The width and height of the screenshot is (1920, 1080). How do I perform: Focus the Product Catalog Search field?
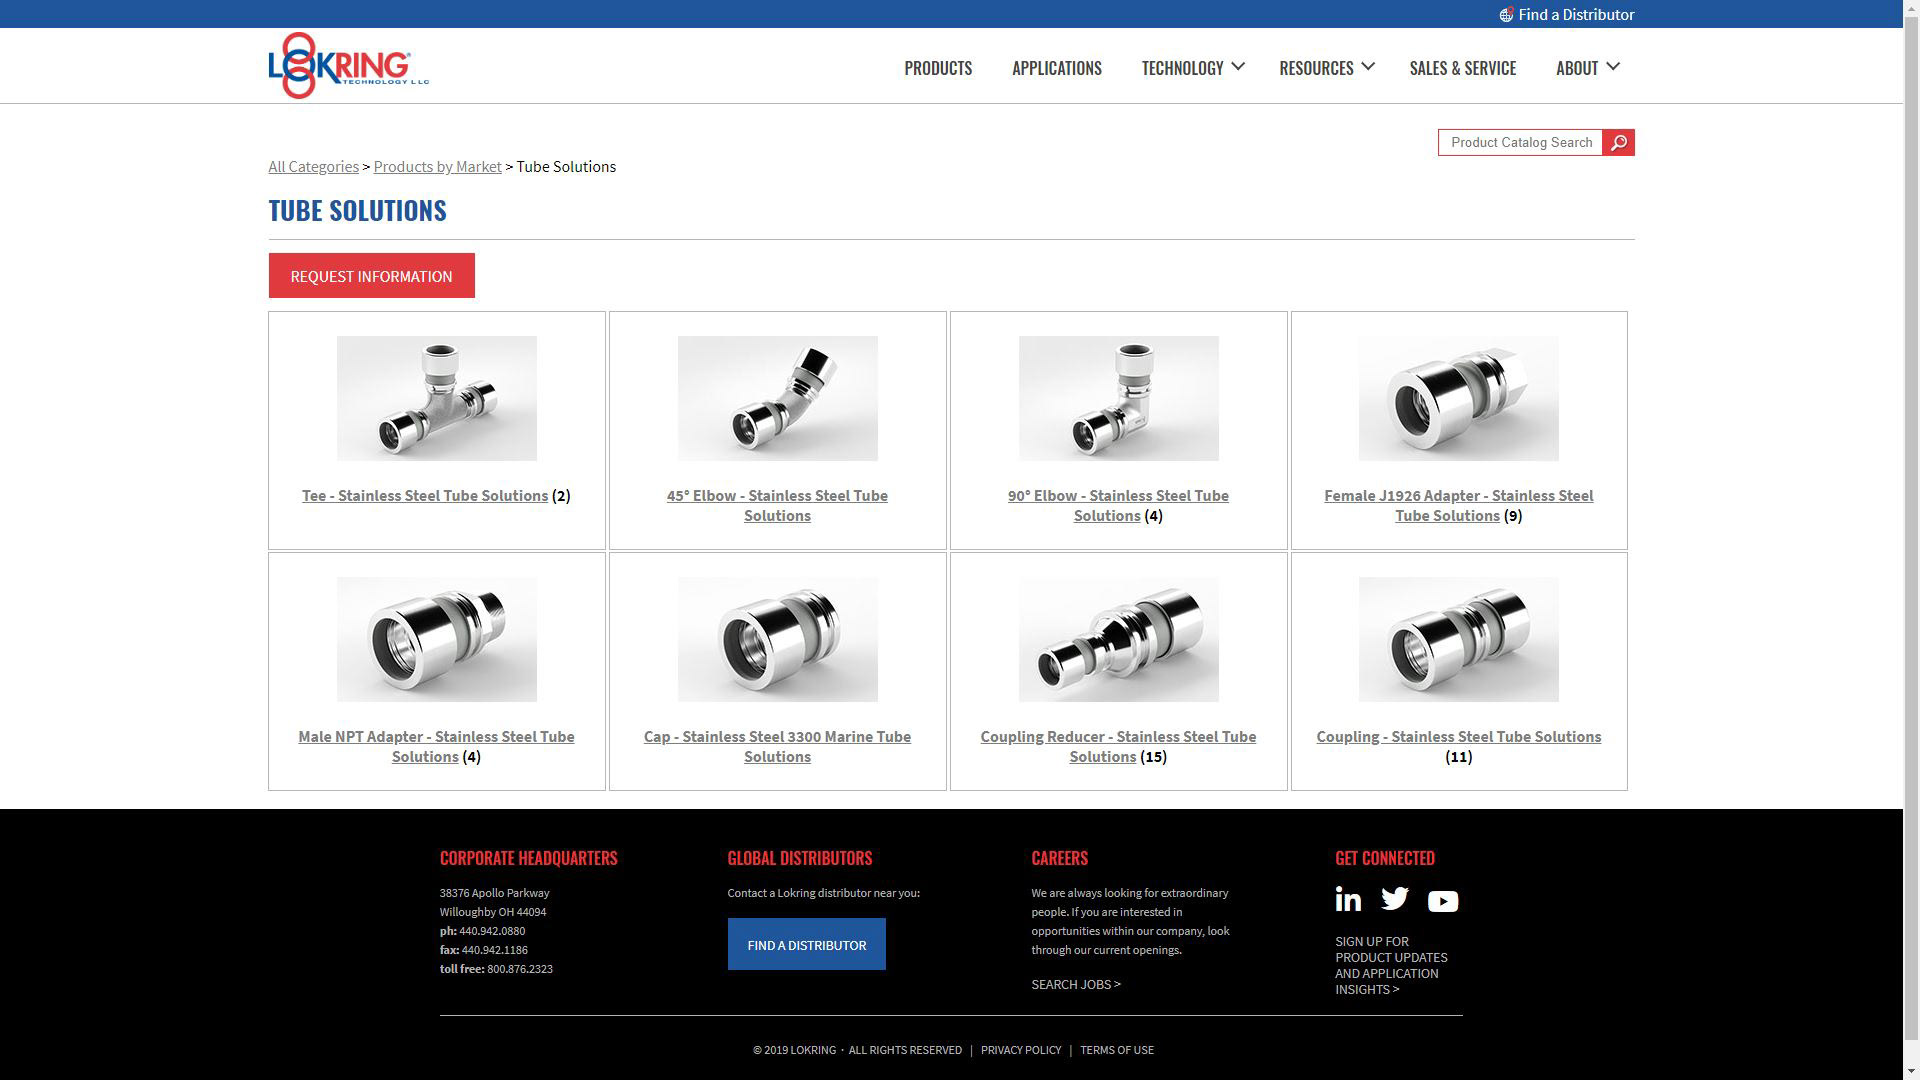tap(1520, 143)
